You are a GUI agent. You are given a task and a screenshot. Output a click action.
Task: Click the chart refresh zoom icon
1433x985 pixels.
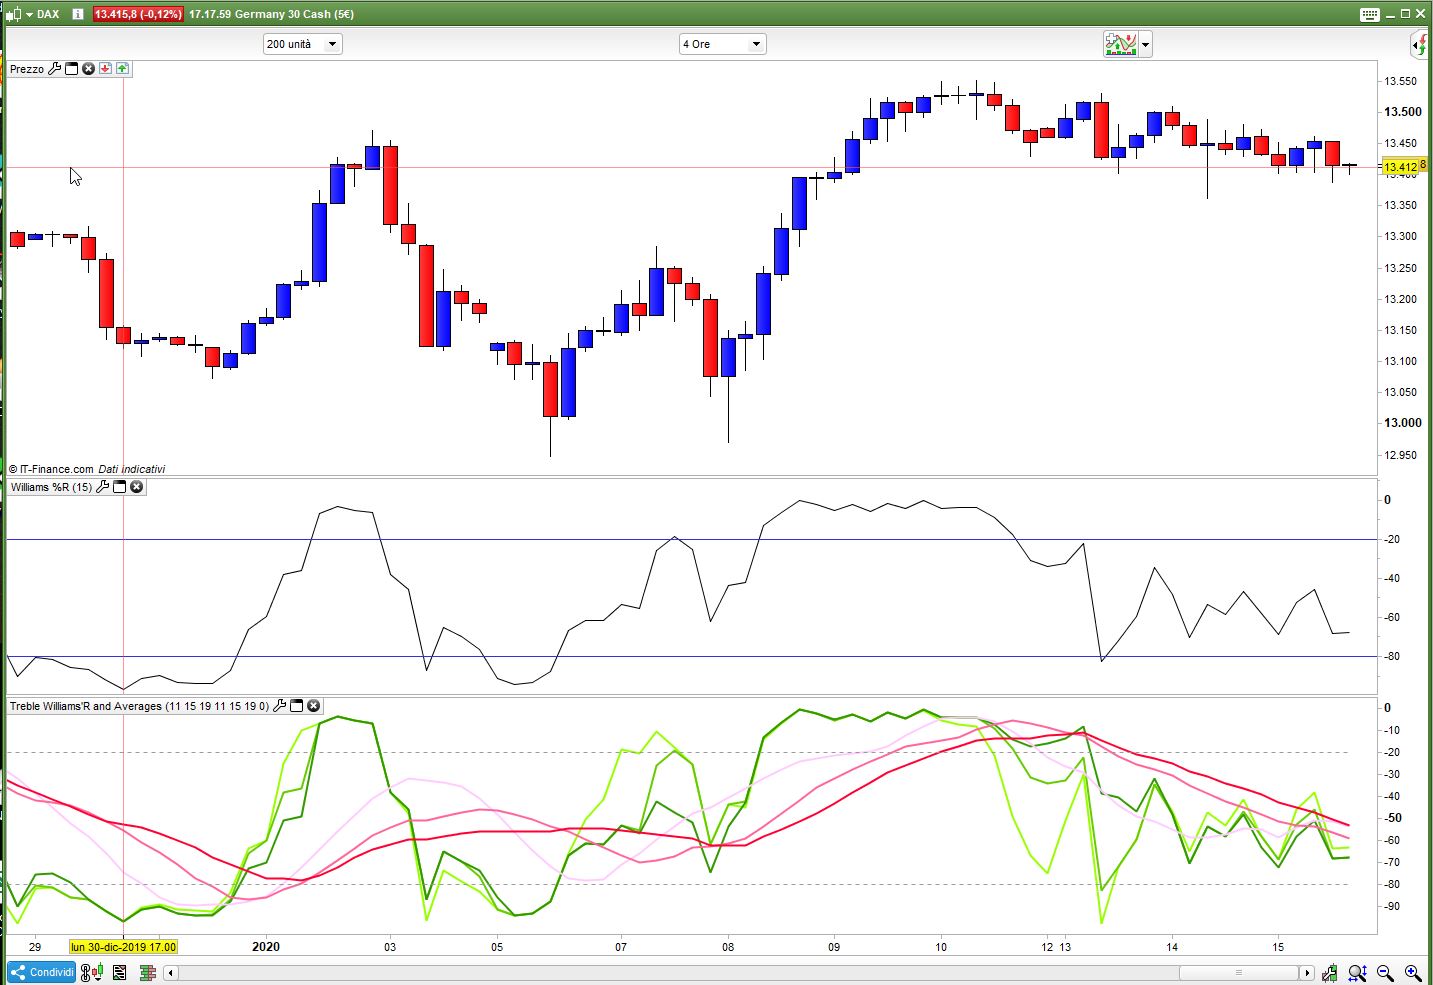[1330, 972]
